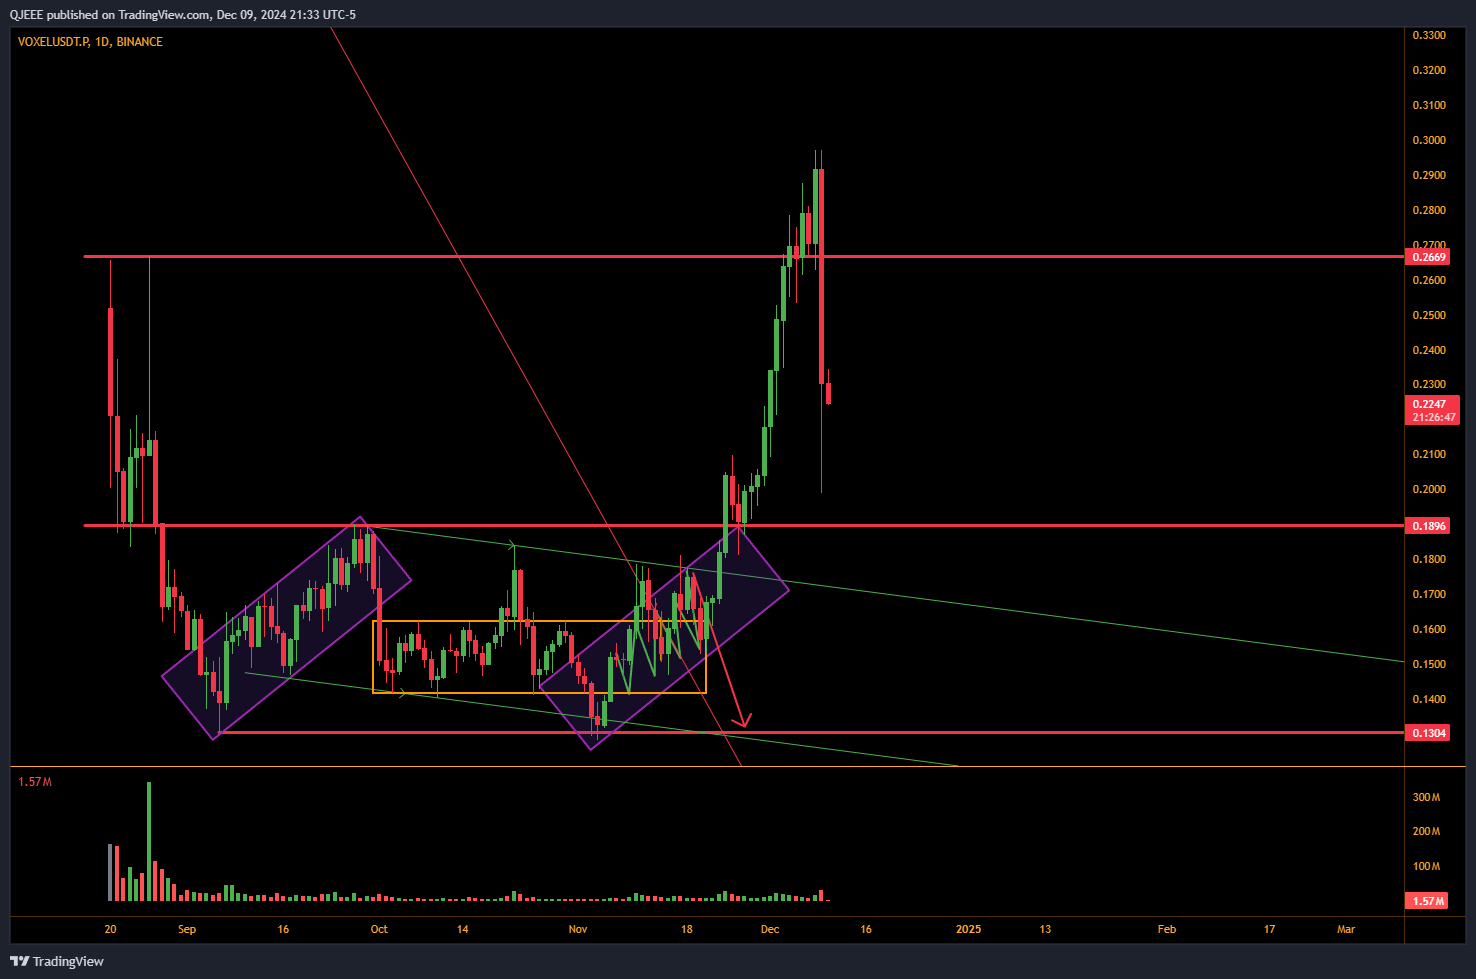1476x979 pixels.
Task: Click the 100 M volume scale label
Action: pyautogui.click(x=1426, y=866)
